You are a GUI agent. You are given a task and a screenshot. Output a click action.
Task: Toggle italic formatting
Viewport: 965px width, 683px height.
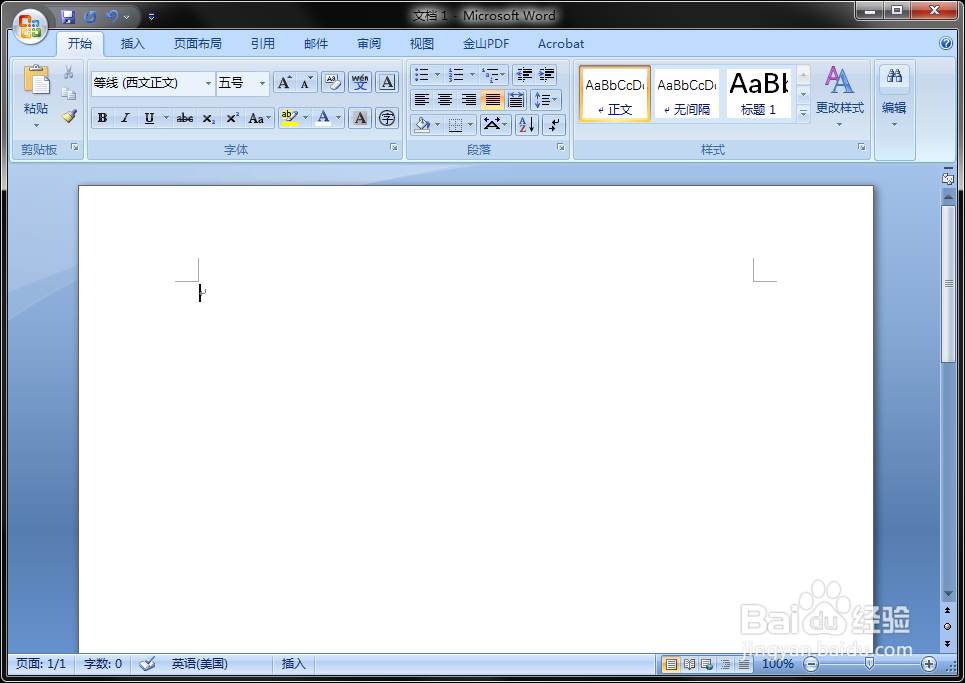(126, 118)
